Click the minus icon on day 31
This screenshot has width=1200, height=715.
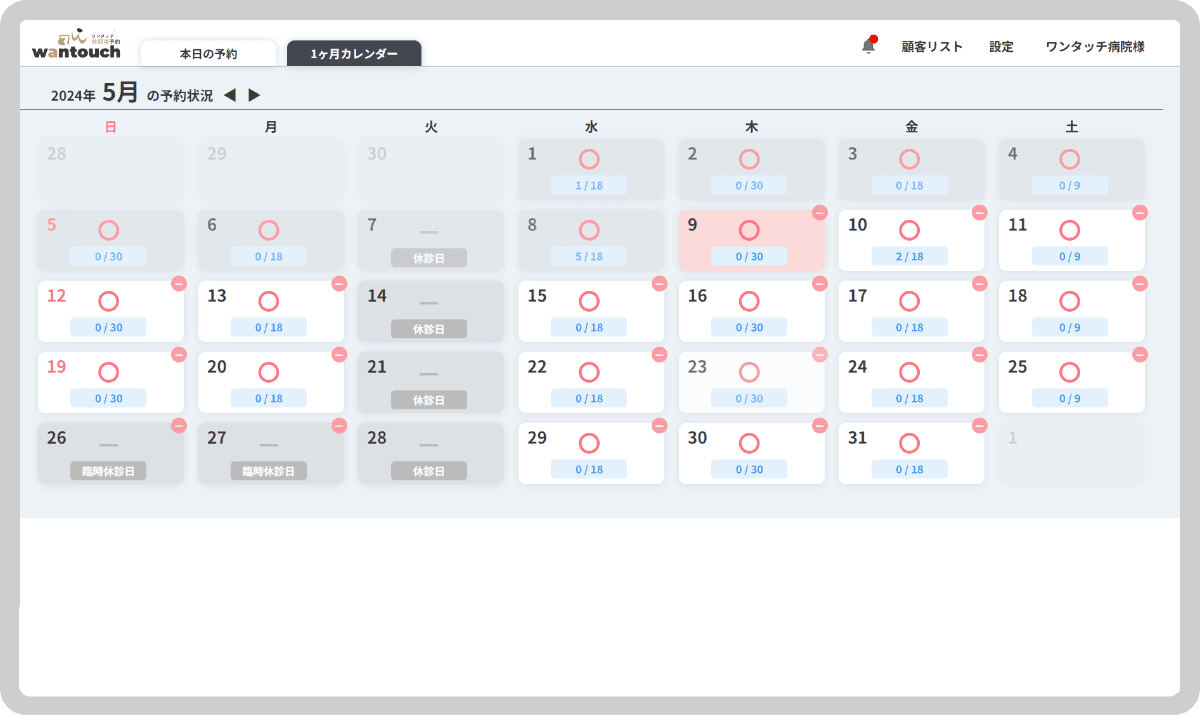(980, 425)
